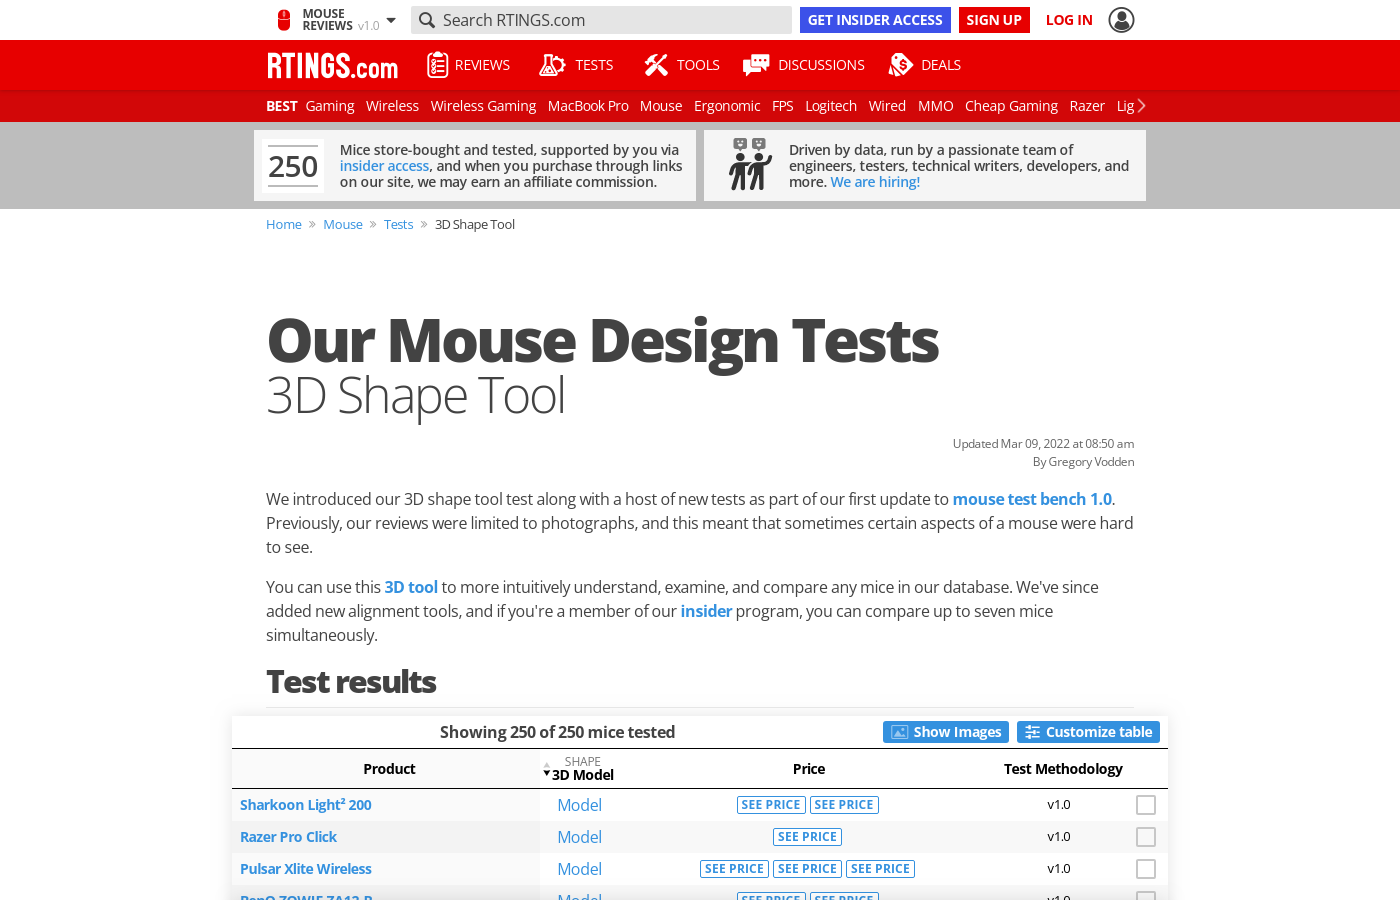Open the Razer Pro Click product link
This screenshot has height=900, width=1400.
(x=288, y=837)
